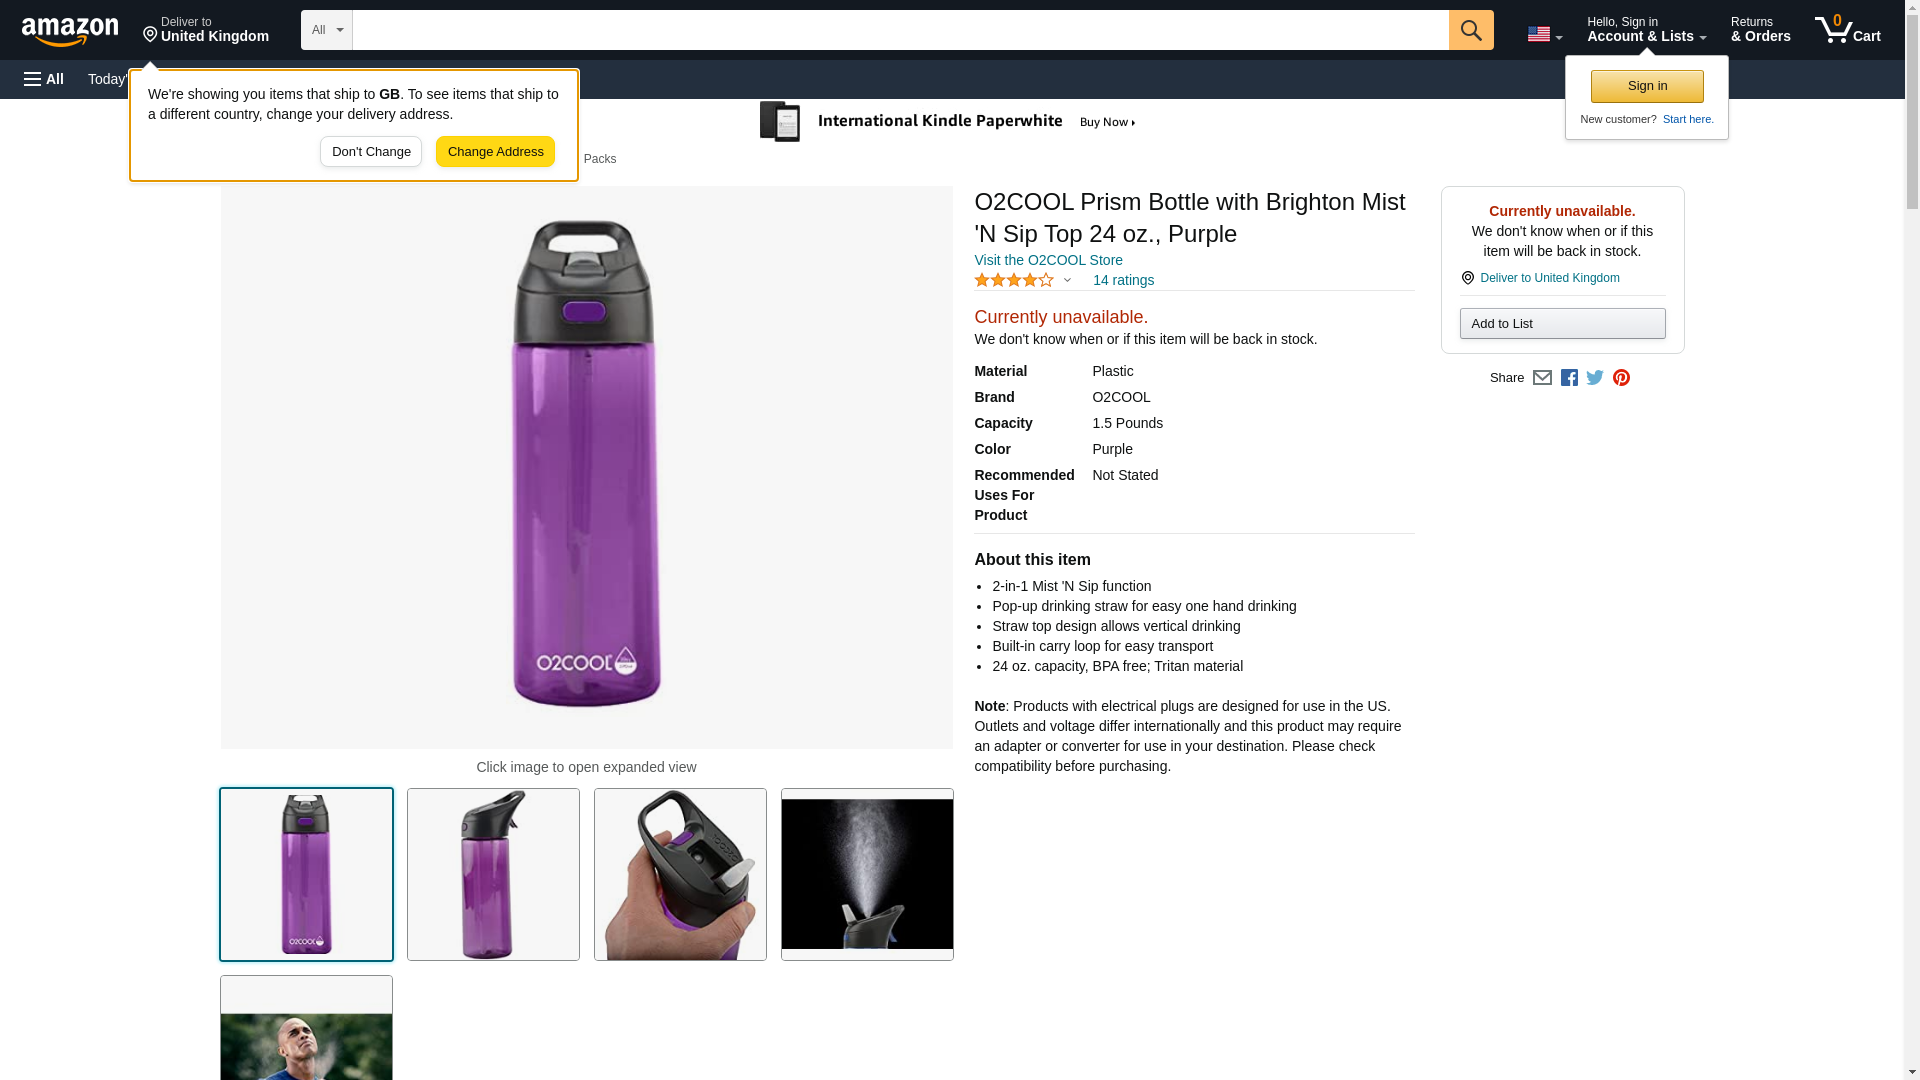
Task: Click the search magnifier button
Action: tap(1470, 30)
